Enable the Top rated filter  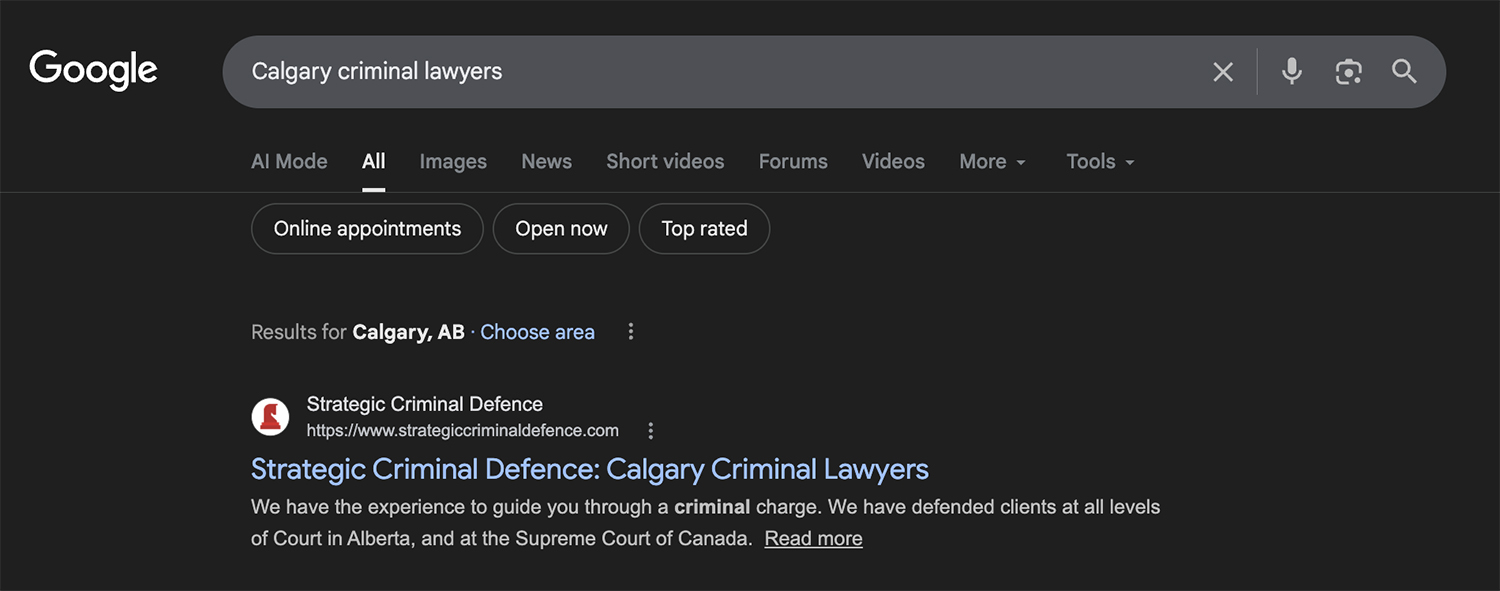coord(704,228)
